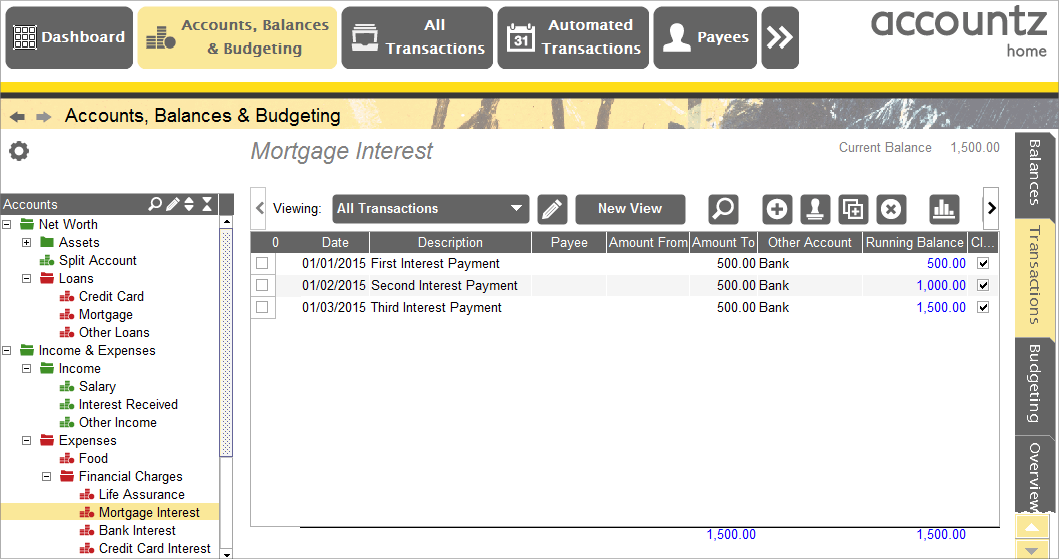Select the First Interest Payment row checkbox
This screenshot has height=559, width=1059.
(262, 263)
